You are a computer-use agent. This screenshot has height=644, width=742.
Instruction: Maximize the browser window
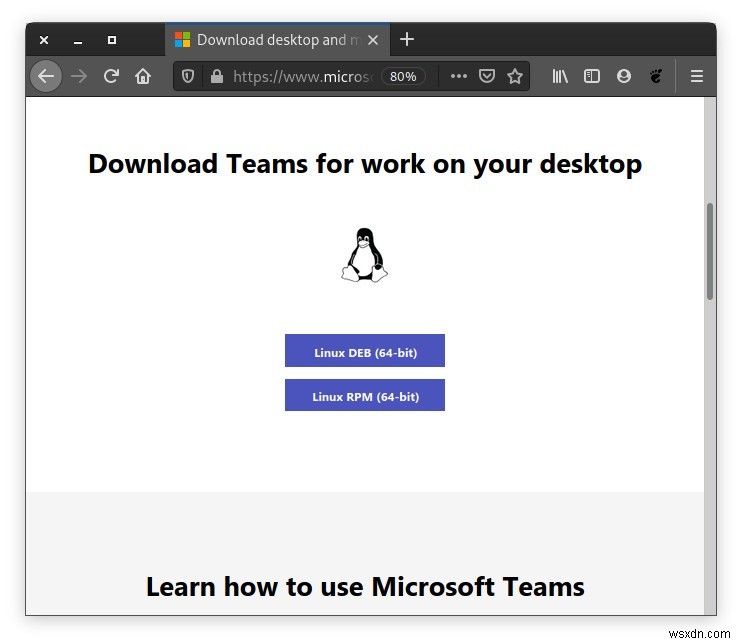(x=112, y=40)
